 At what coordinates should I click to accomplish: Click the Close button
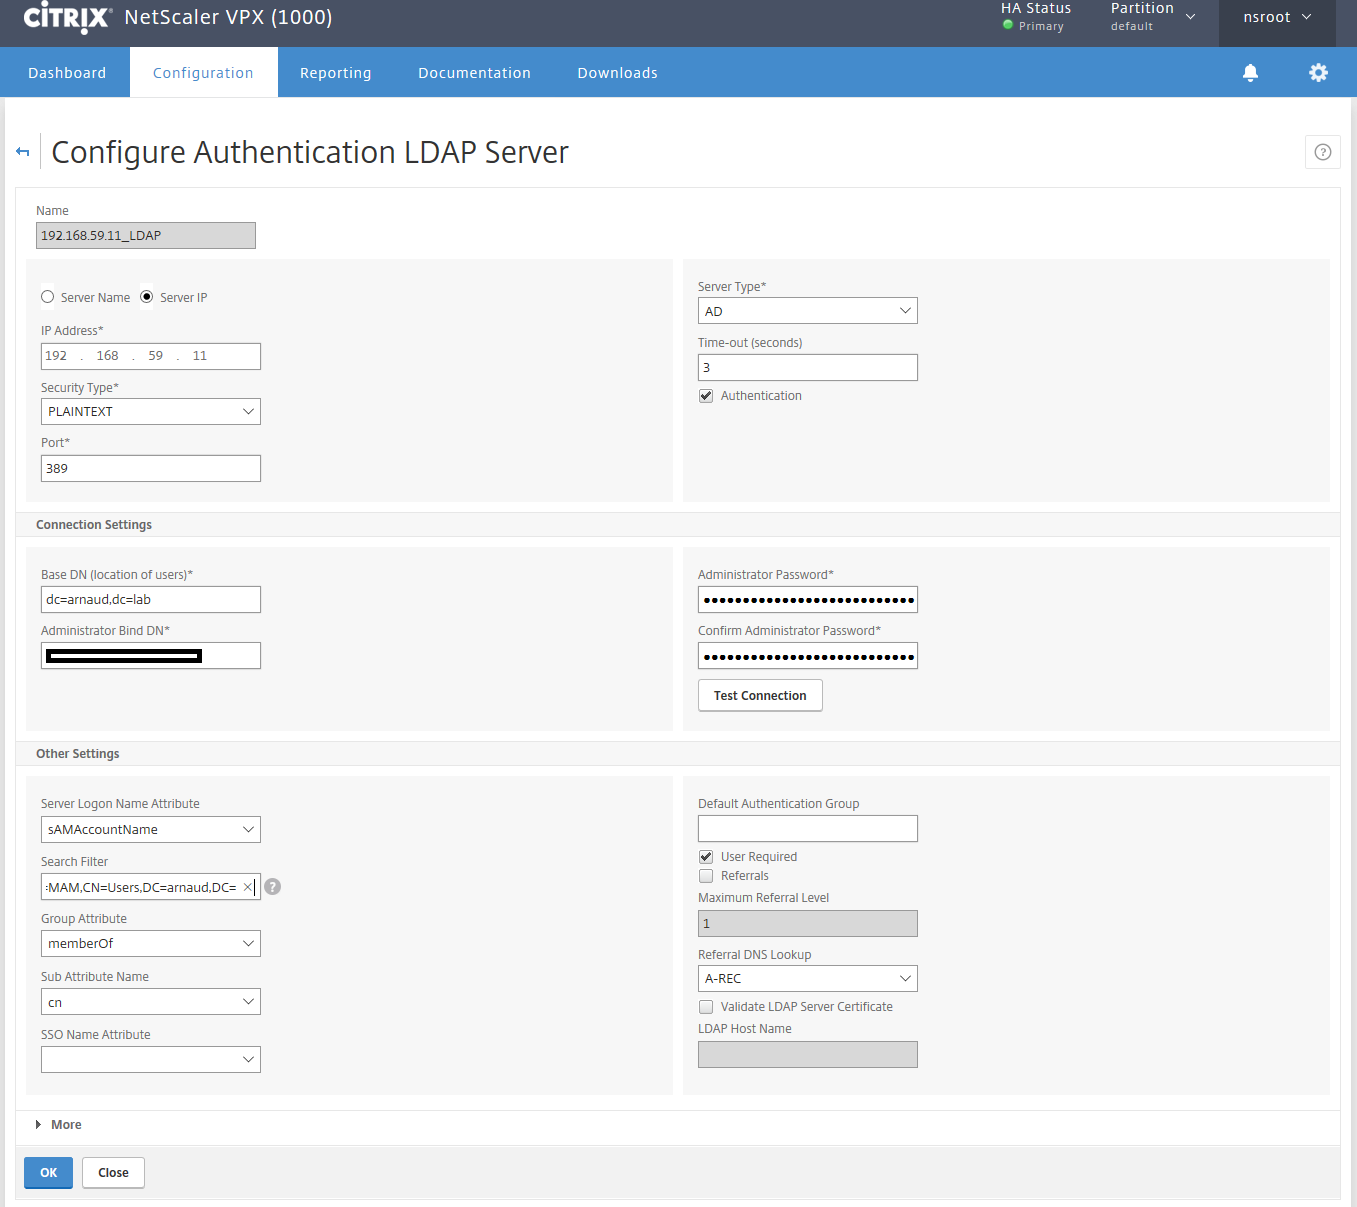pyautogui.click(x=113, y=1173)
